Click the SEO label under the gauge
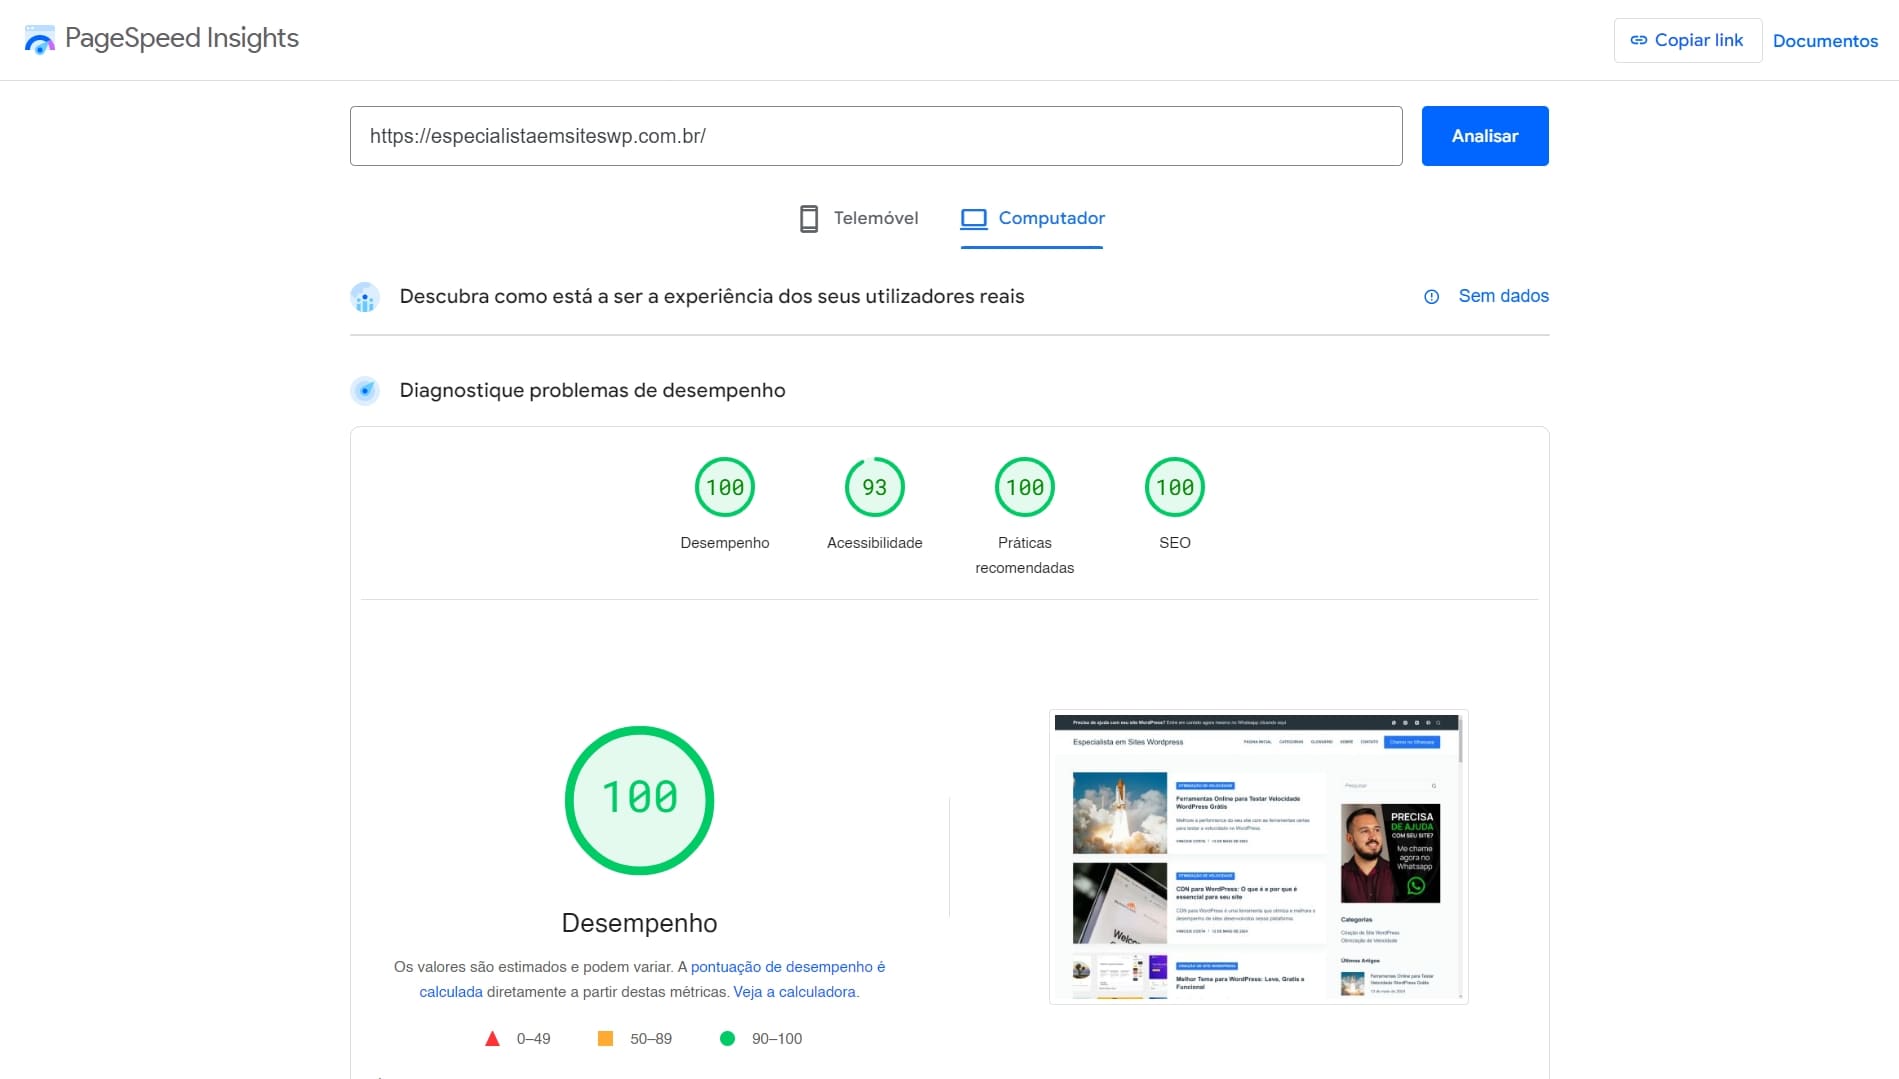 (x=1175, y=543)
